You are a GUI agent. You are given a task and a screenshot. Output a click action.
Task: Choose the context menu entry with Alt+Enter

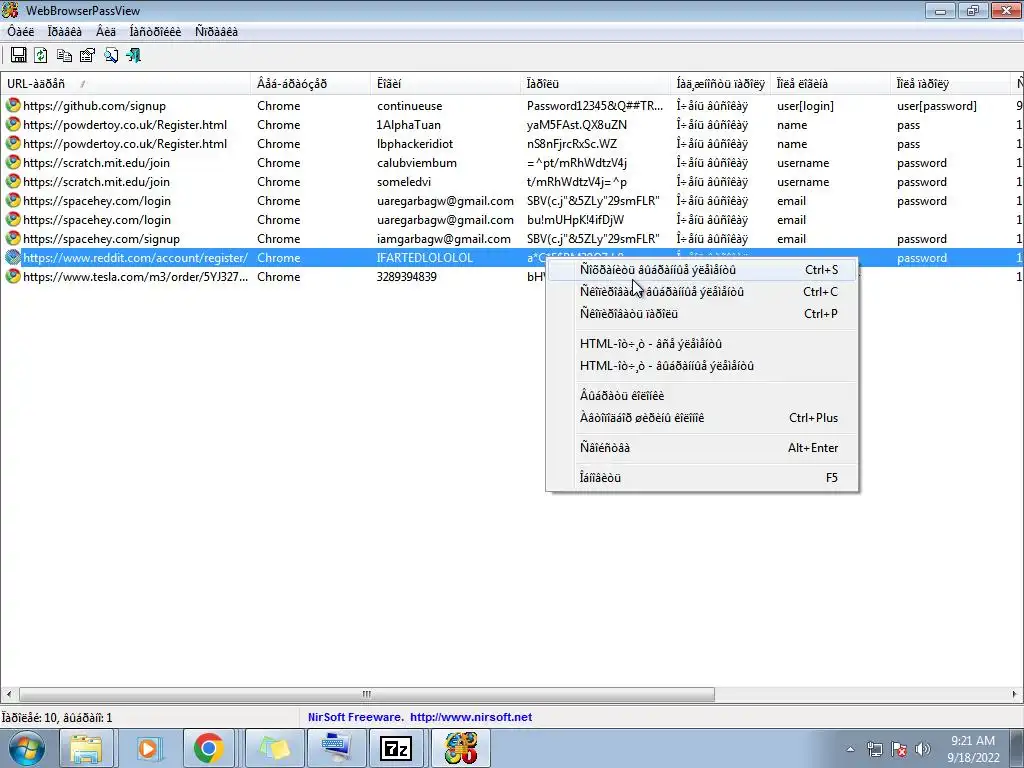(703, 448)
